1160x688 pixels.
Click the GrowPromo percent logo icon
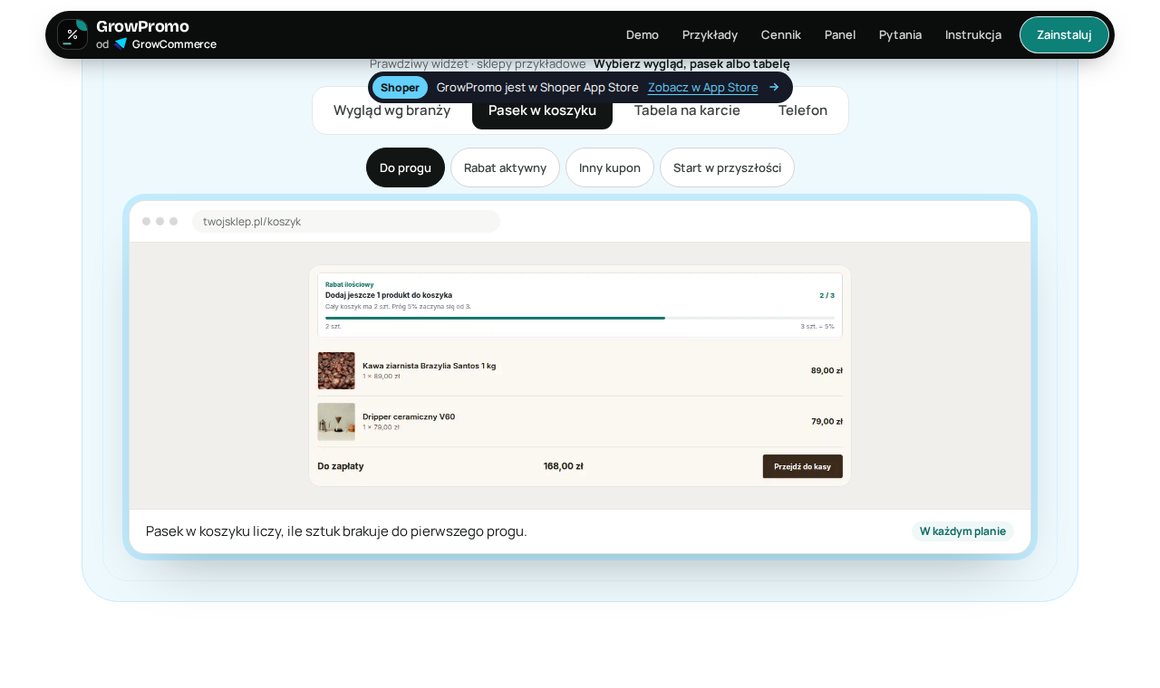click(72, 34)
